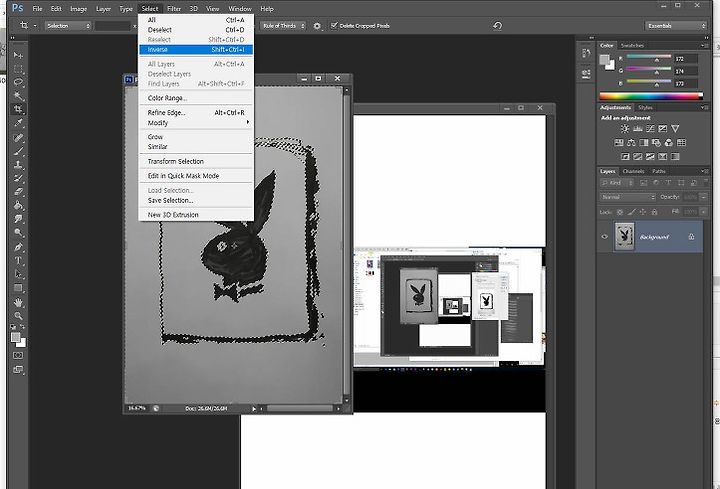Select the Pen tool
Screen dimensions: 720x489
pyautogui.click(x=18, y=247)
